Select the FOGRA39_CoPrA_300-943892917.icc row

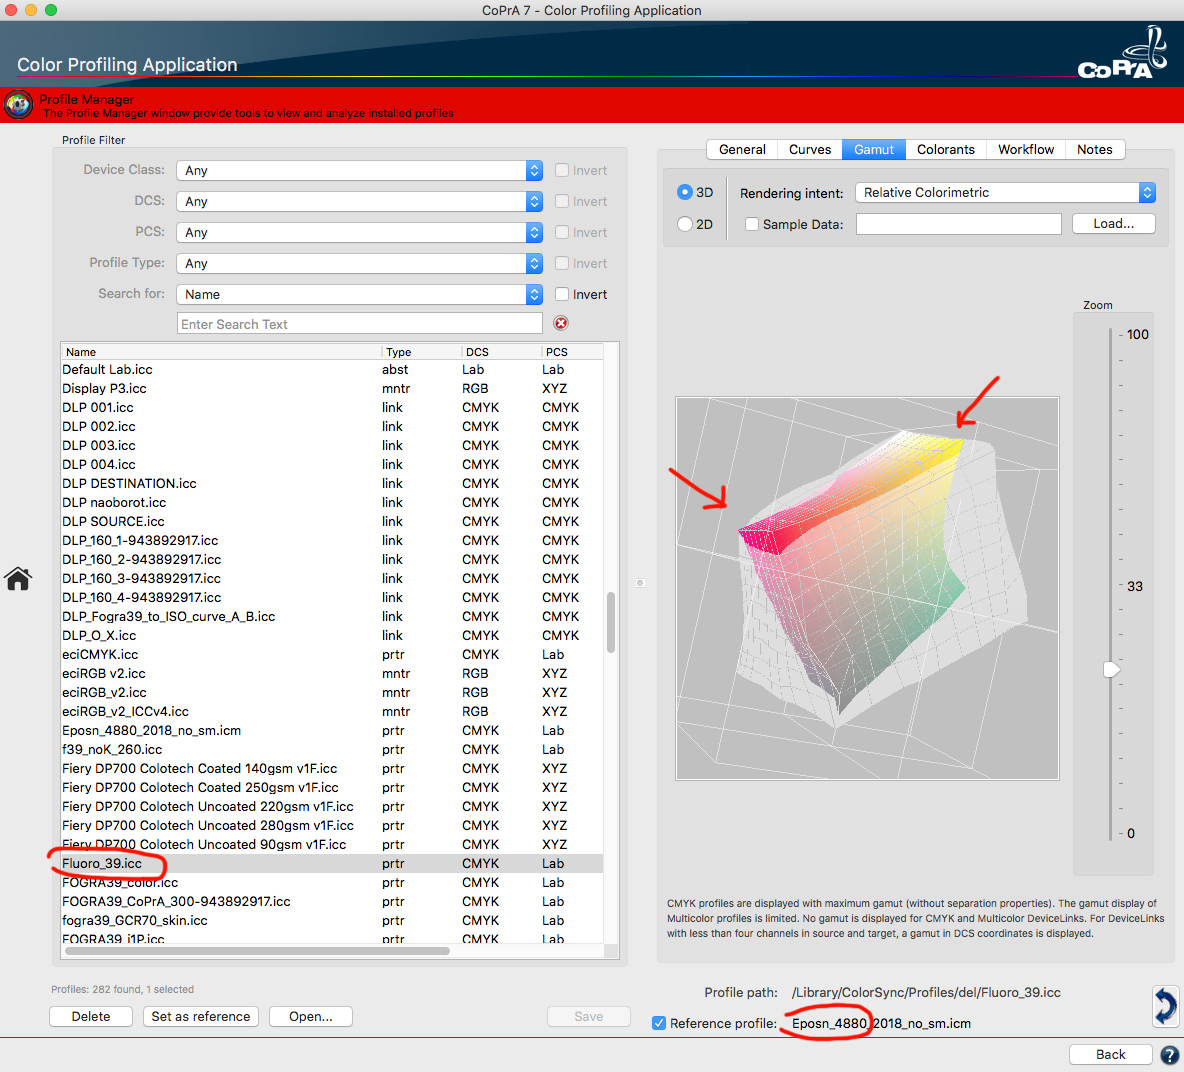coord(332,901)
